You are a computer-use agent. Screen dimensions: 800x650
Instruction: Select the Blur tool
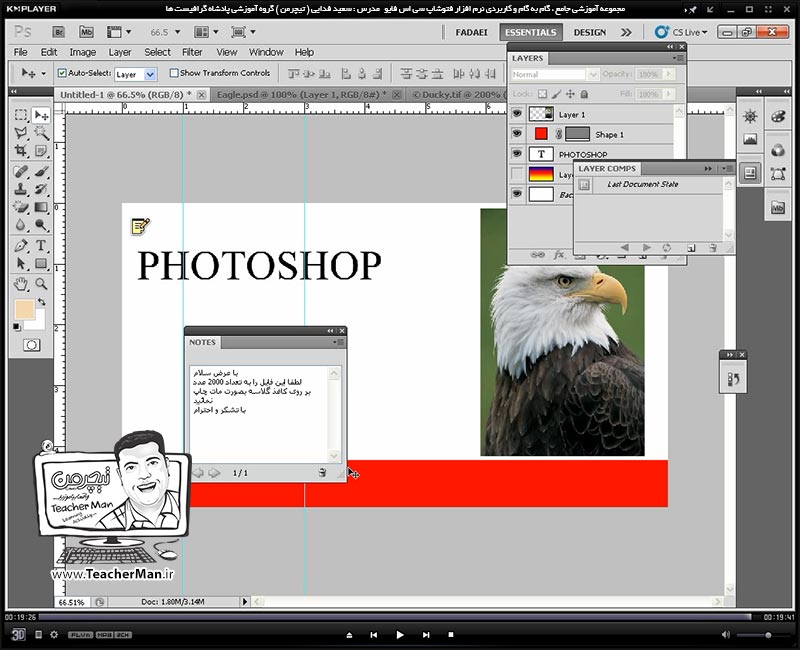click(x=21, y=225)
